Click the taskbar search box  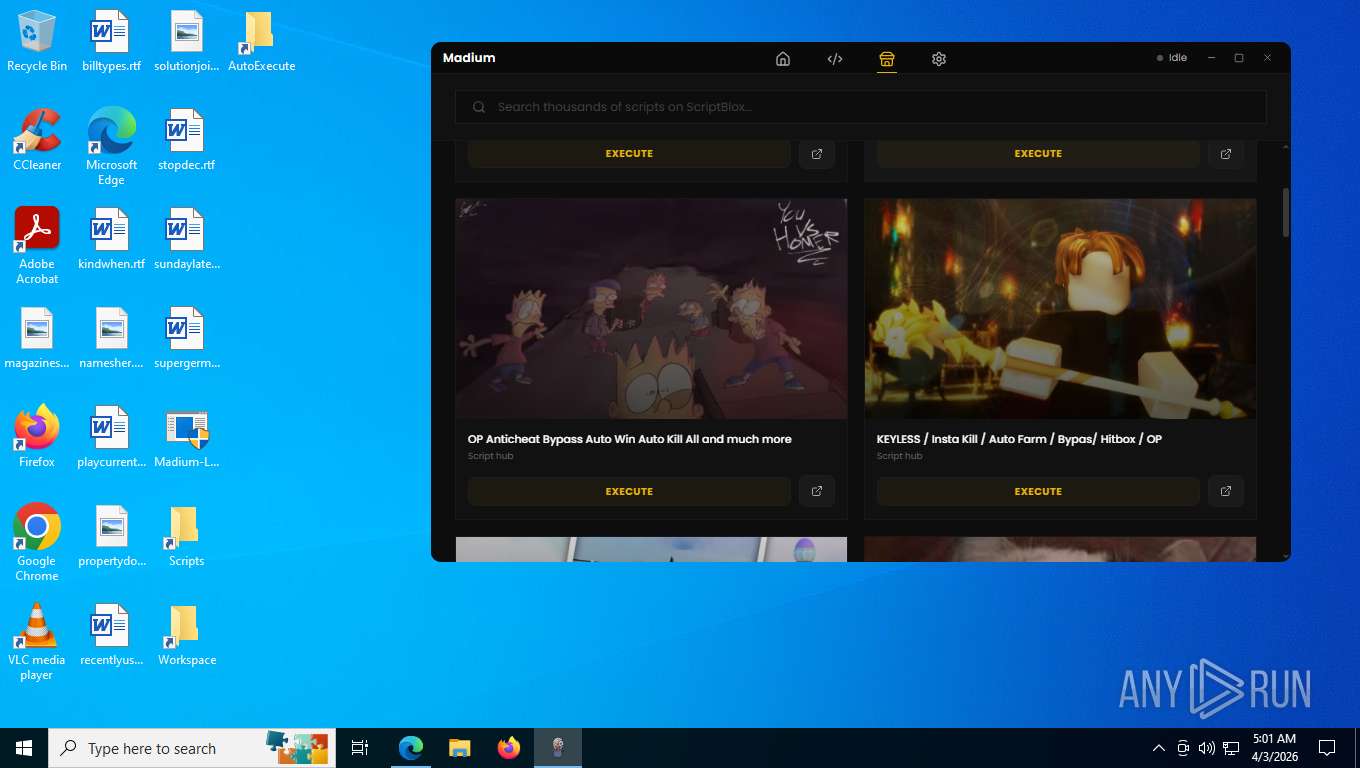click(192, 748)
